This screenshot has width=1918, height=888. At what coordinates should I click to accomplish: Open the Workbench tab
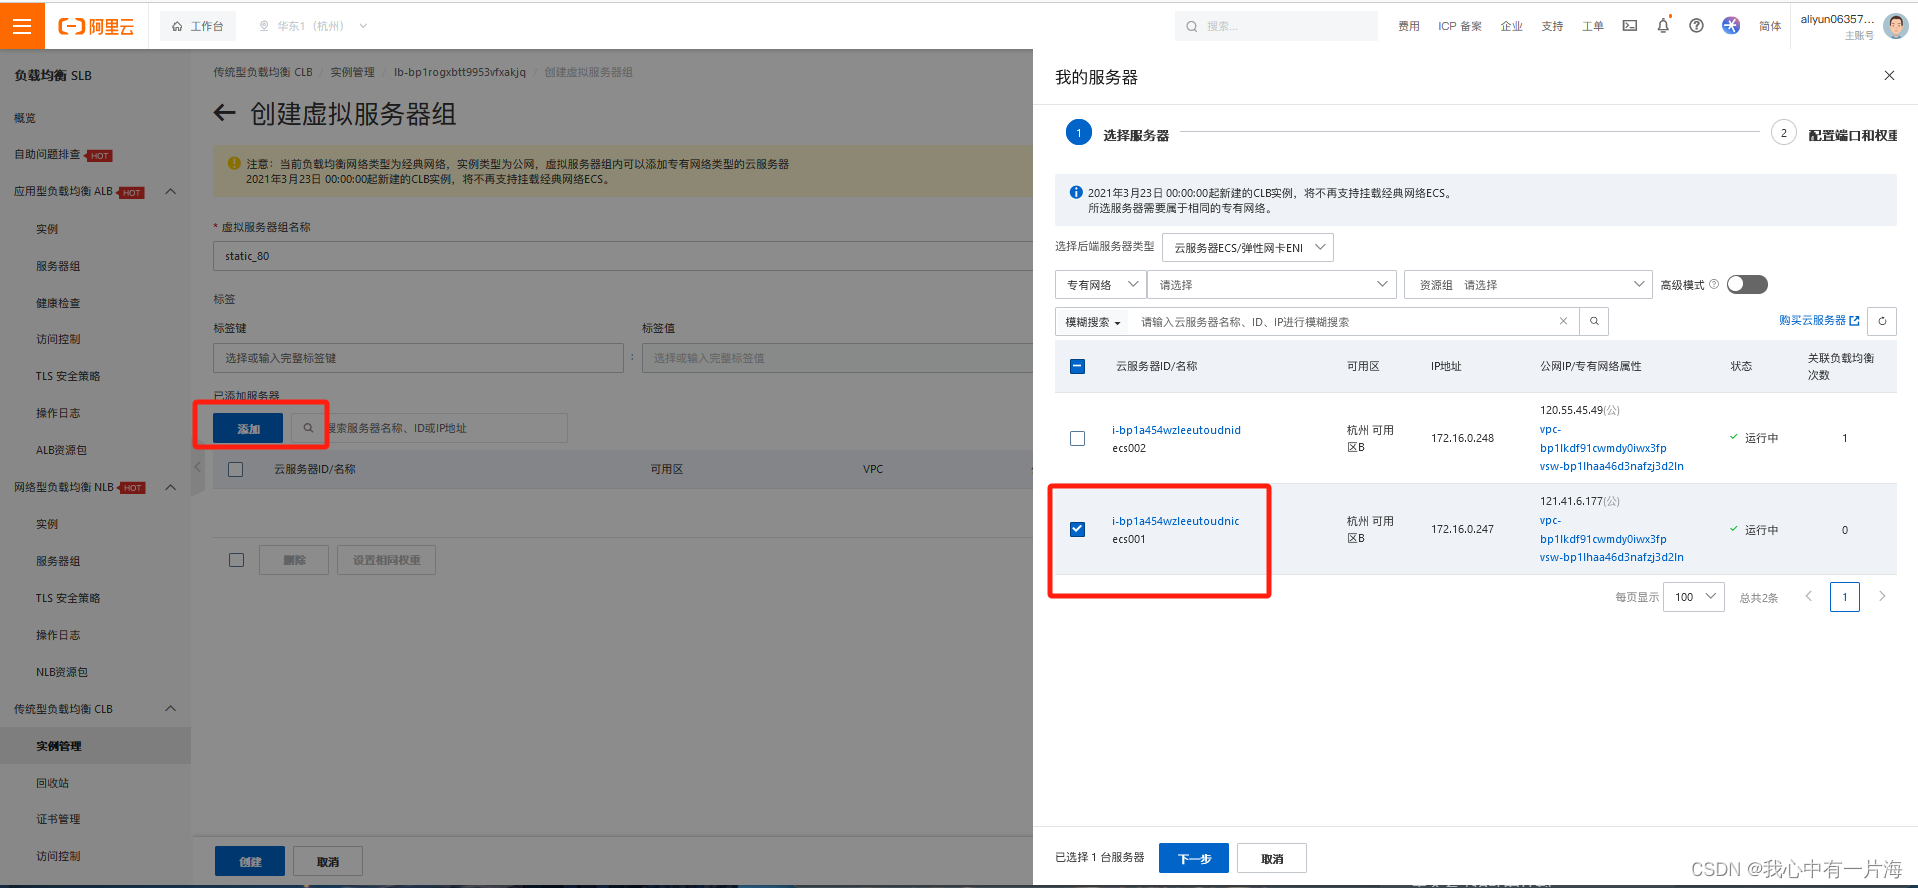(x=198, y=27)
